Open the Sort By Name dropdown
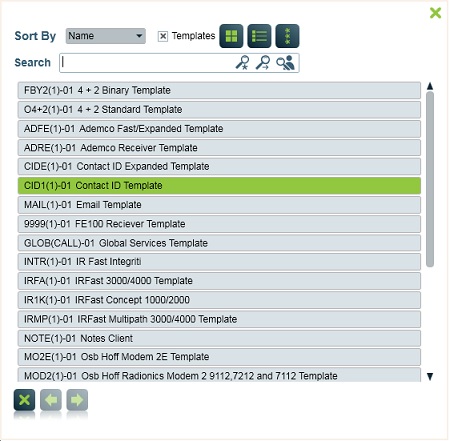 tap(106, 36)
